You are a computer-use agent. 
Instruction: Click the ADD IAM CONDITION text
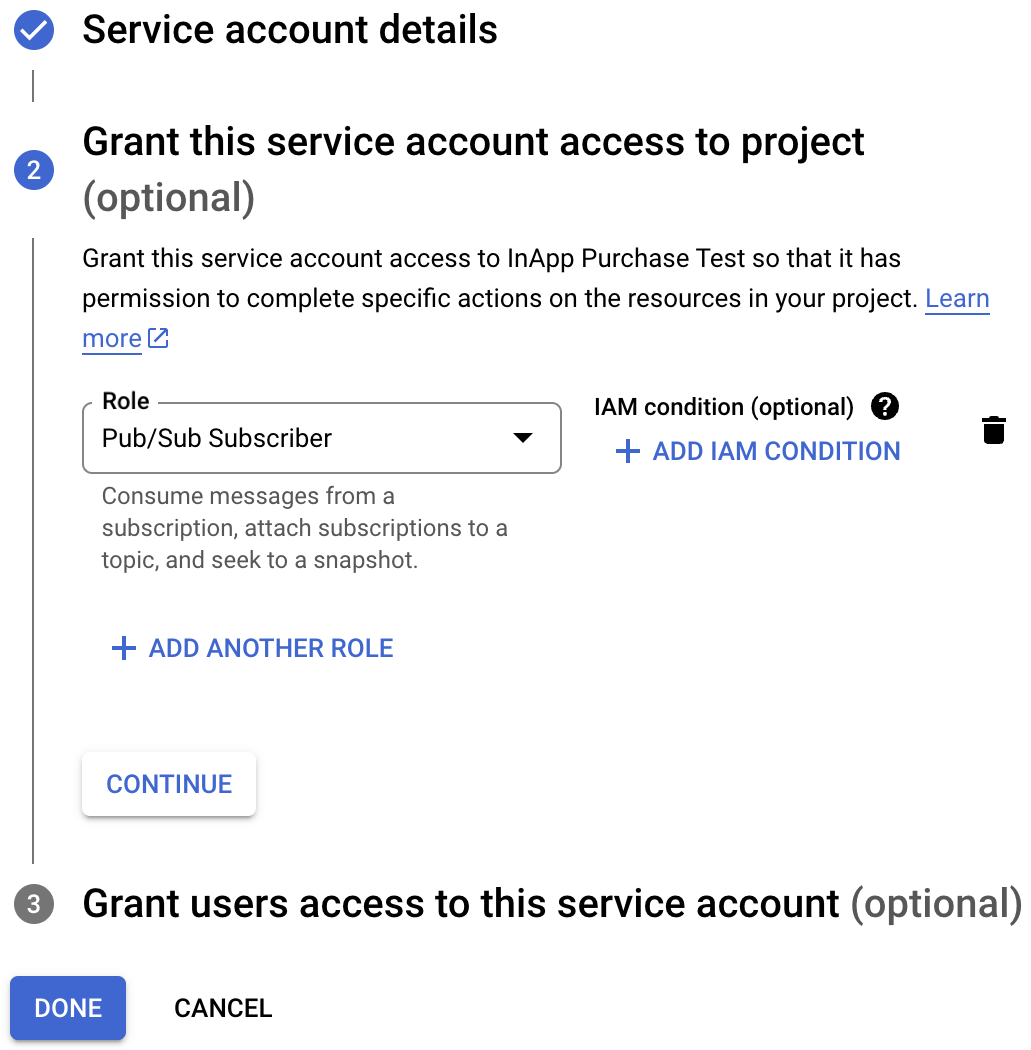(x=776, y=452)
